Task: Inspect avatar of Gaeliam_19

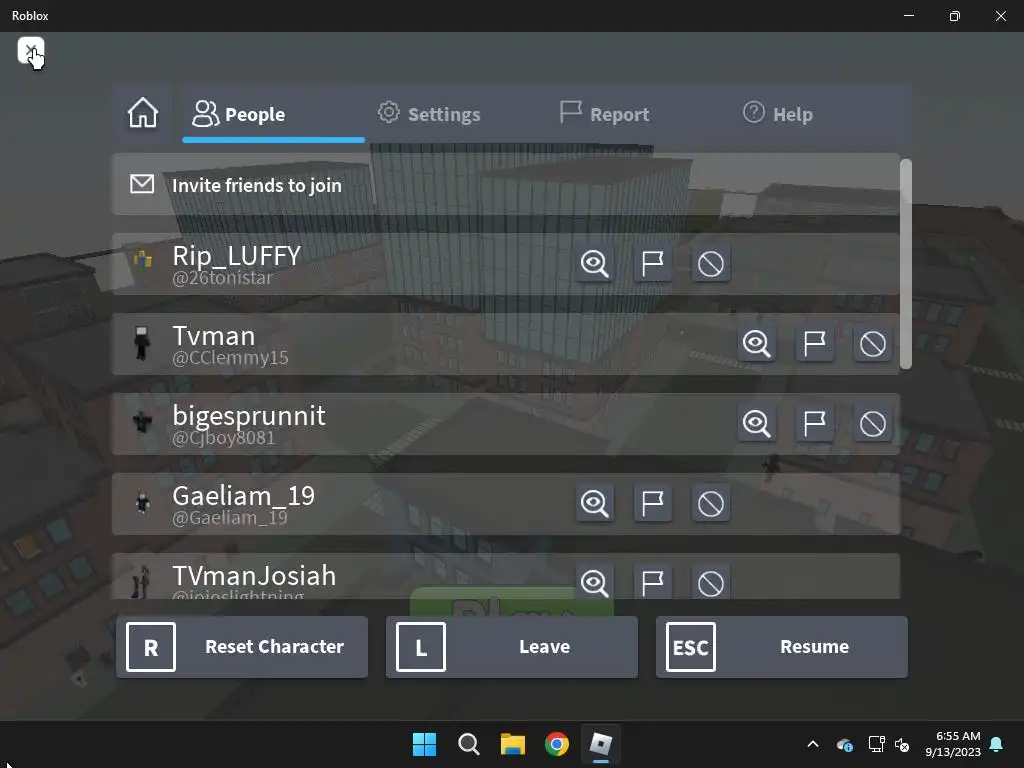Action: coord(594,504)
